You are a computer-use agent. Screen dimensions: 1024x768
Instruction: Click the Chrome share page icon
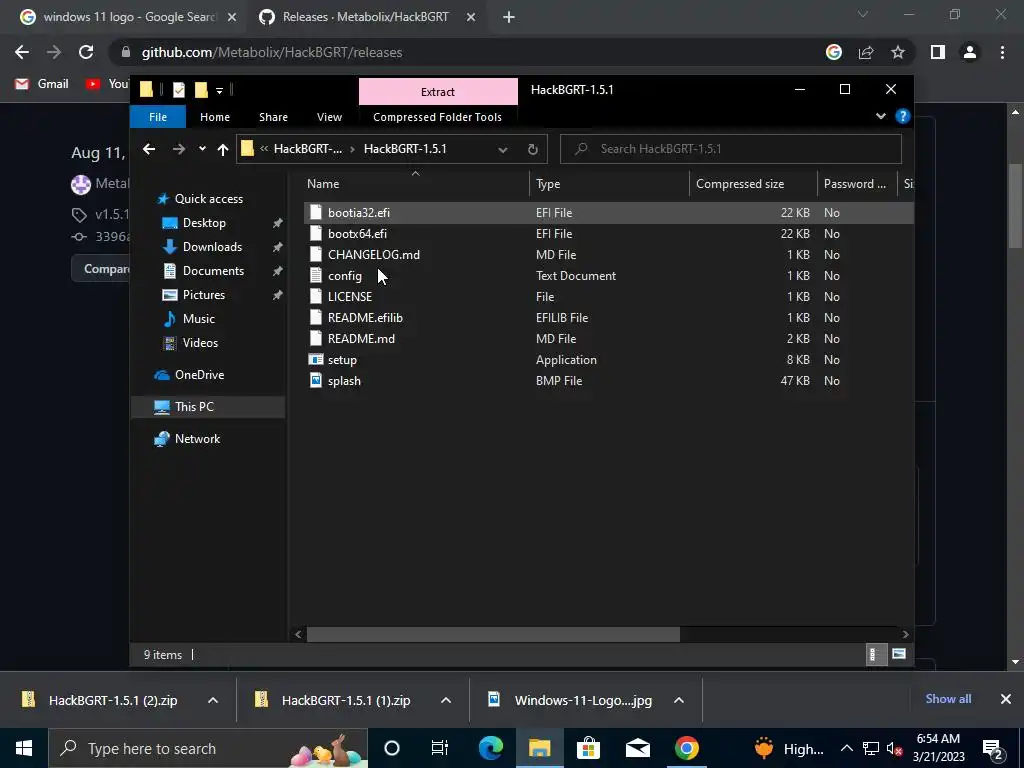pos(866,52)
